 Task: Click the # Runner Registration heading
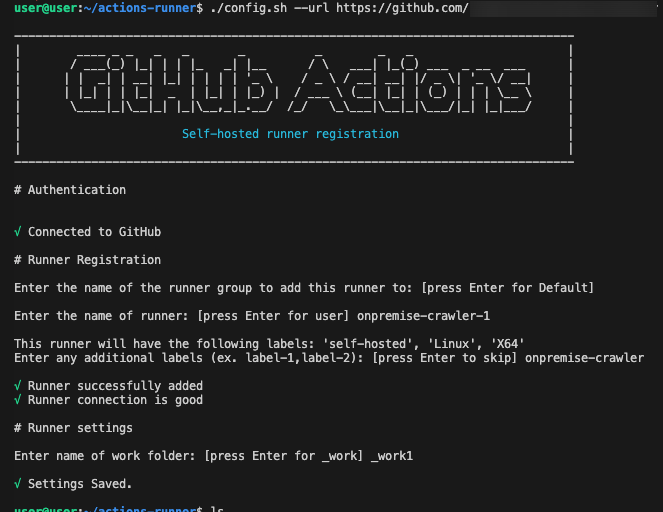pyautogui.click(x=88, y=260)
